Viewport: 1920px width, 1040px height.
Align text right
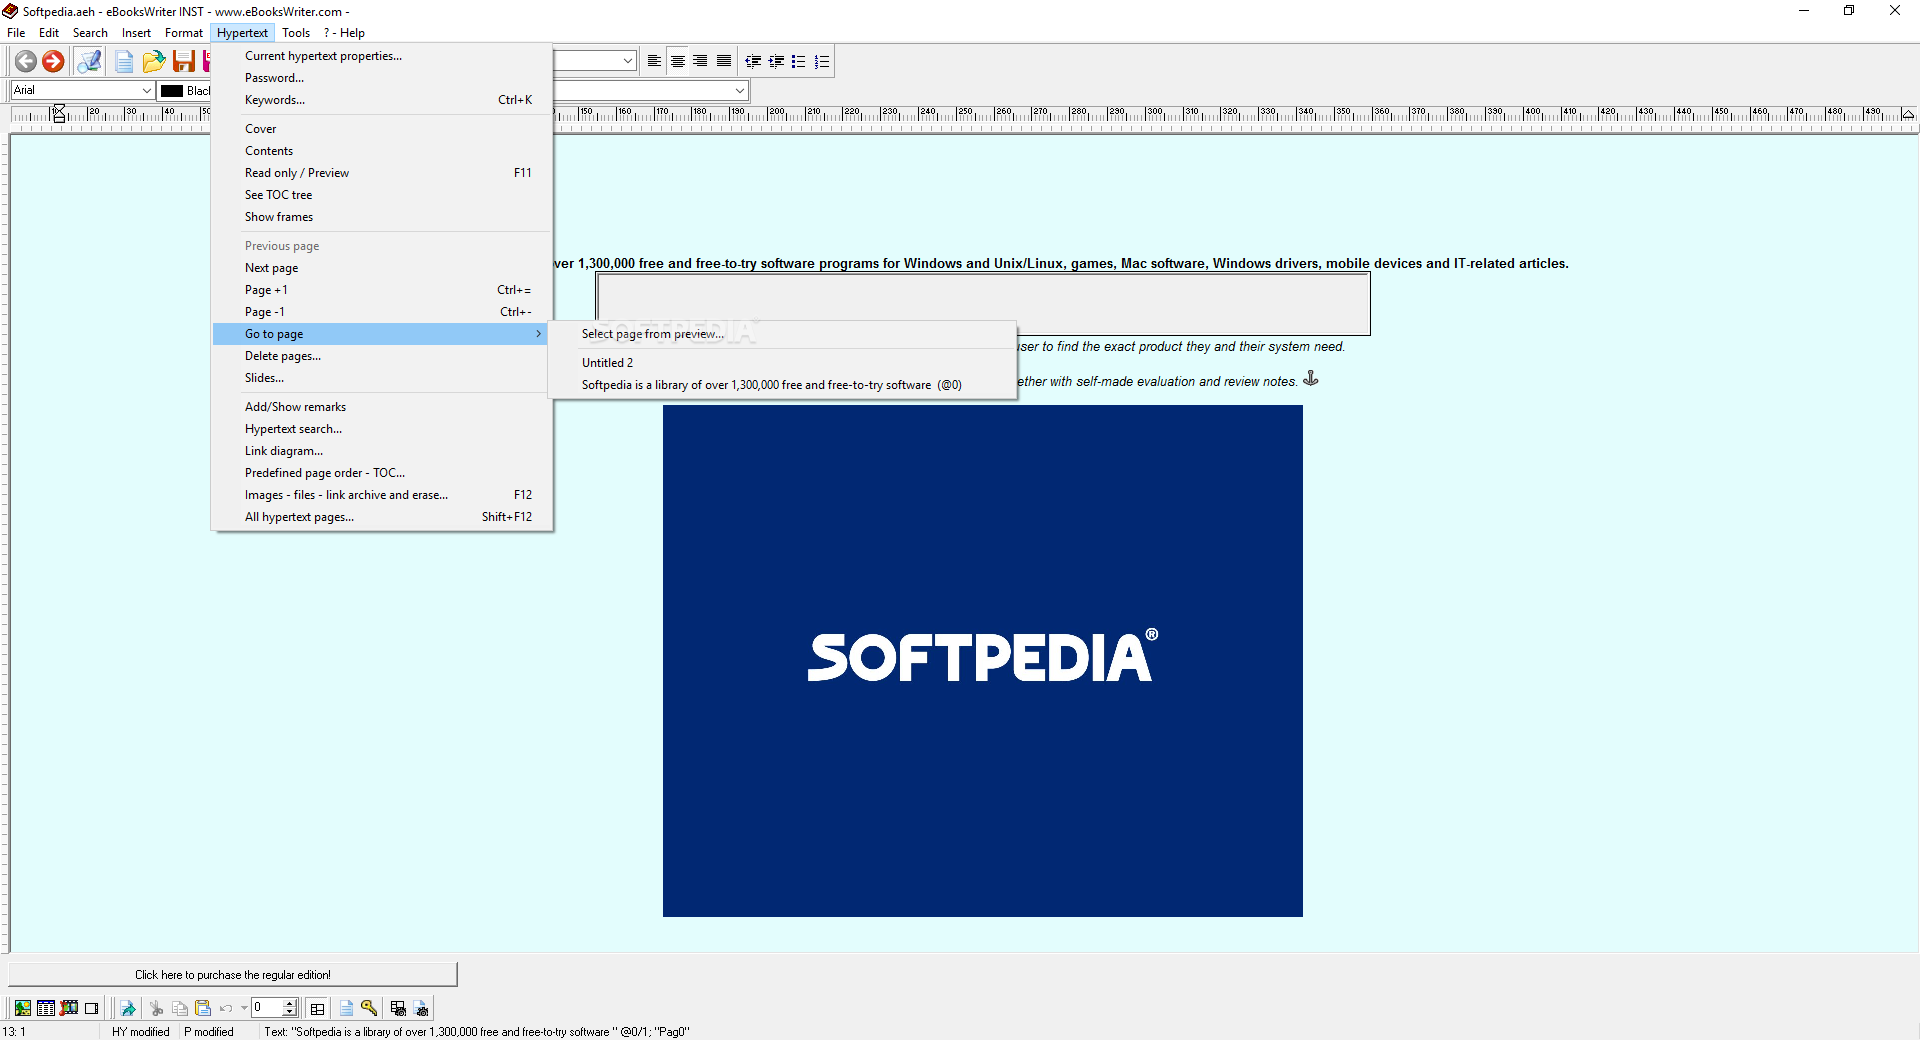coord(700,62)
